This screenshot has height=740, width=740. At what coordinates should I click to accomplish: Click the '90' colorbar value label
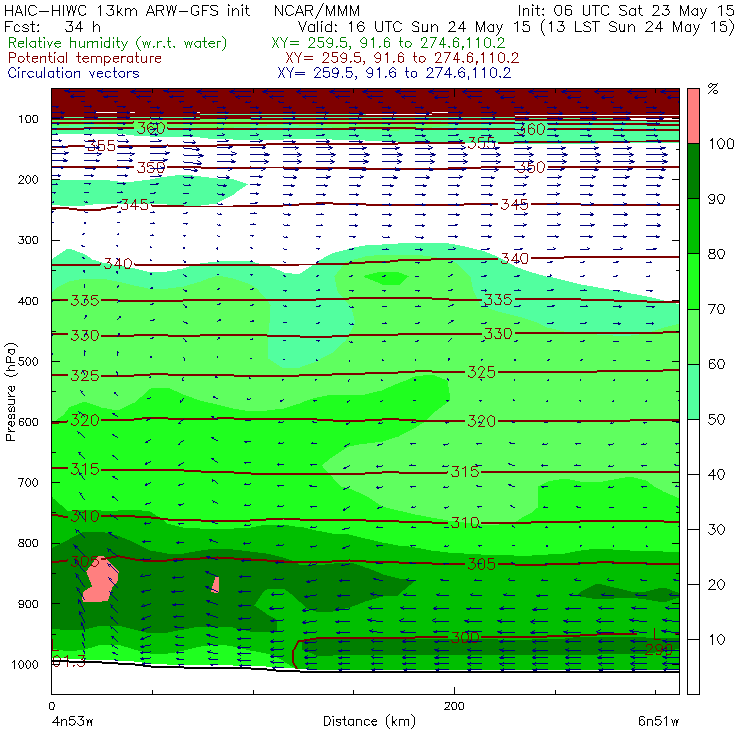[717, 199]
